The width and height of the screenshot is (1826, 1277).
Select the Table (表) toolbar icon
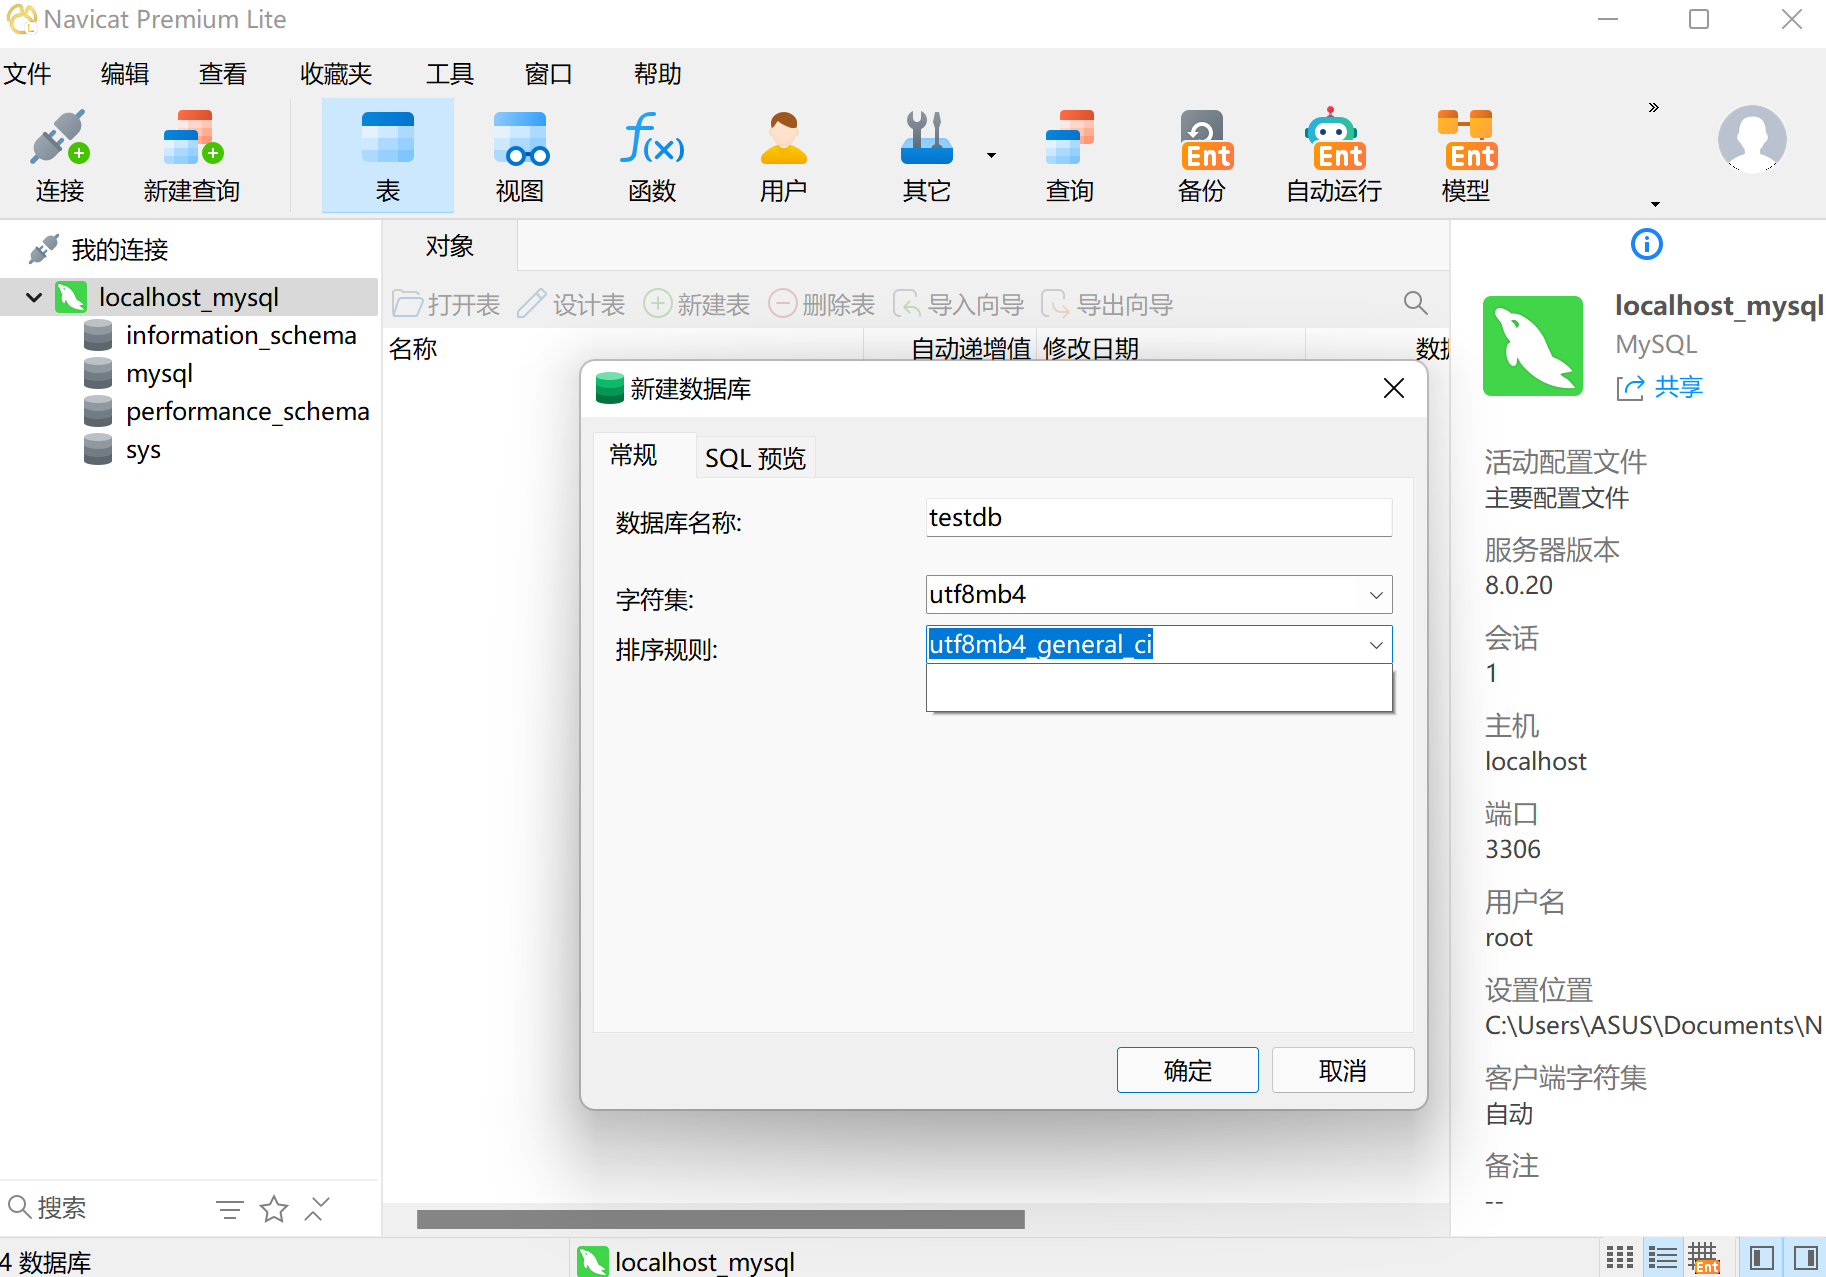(388, 156)
